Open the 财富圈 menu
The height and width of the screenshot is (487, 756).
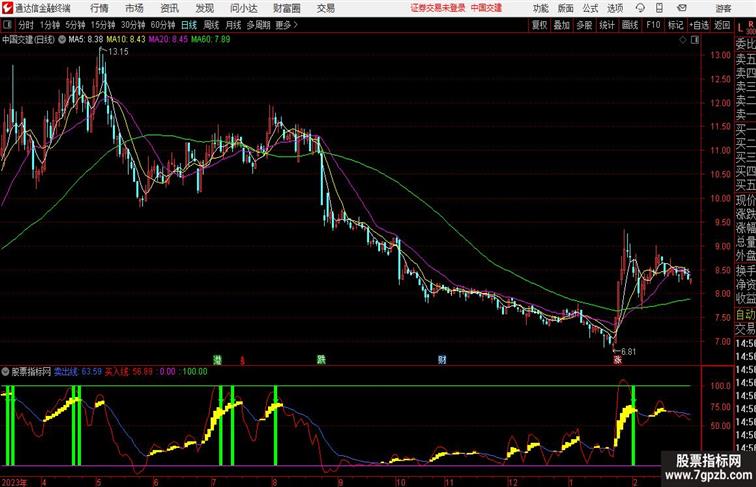click(287, 8)
